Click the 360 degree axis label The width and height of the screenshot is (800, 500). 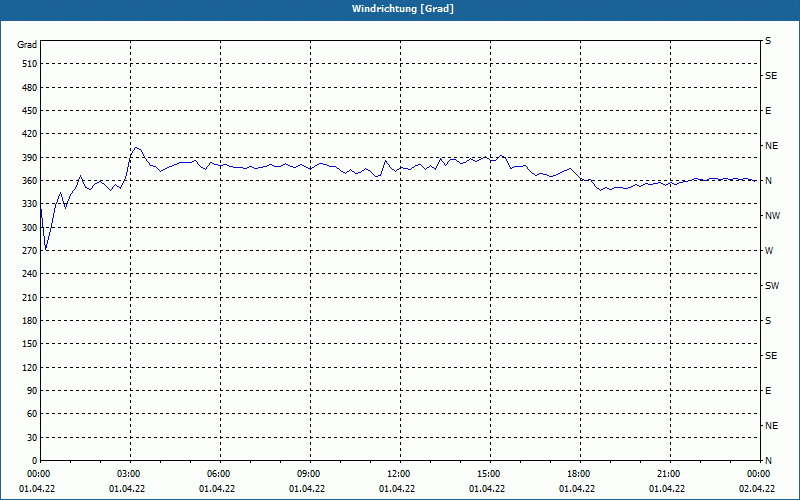click(x=30, y=181)
